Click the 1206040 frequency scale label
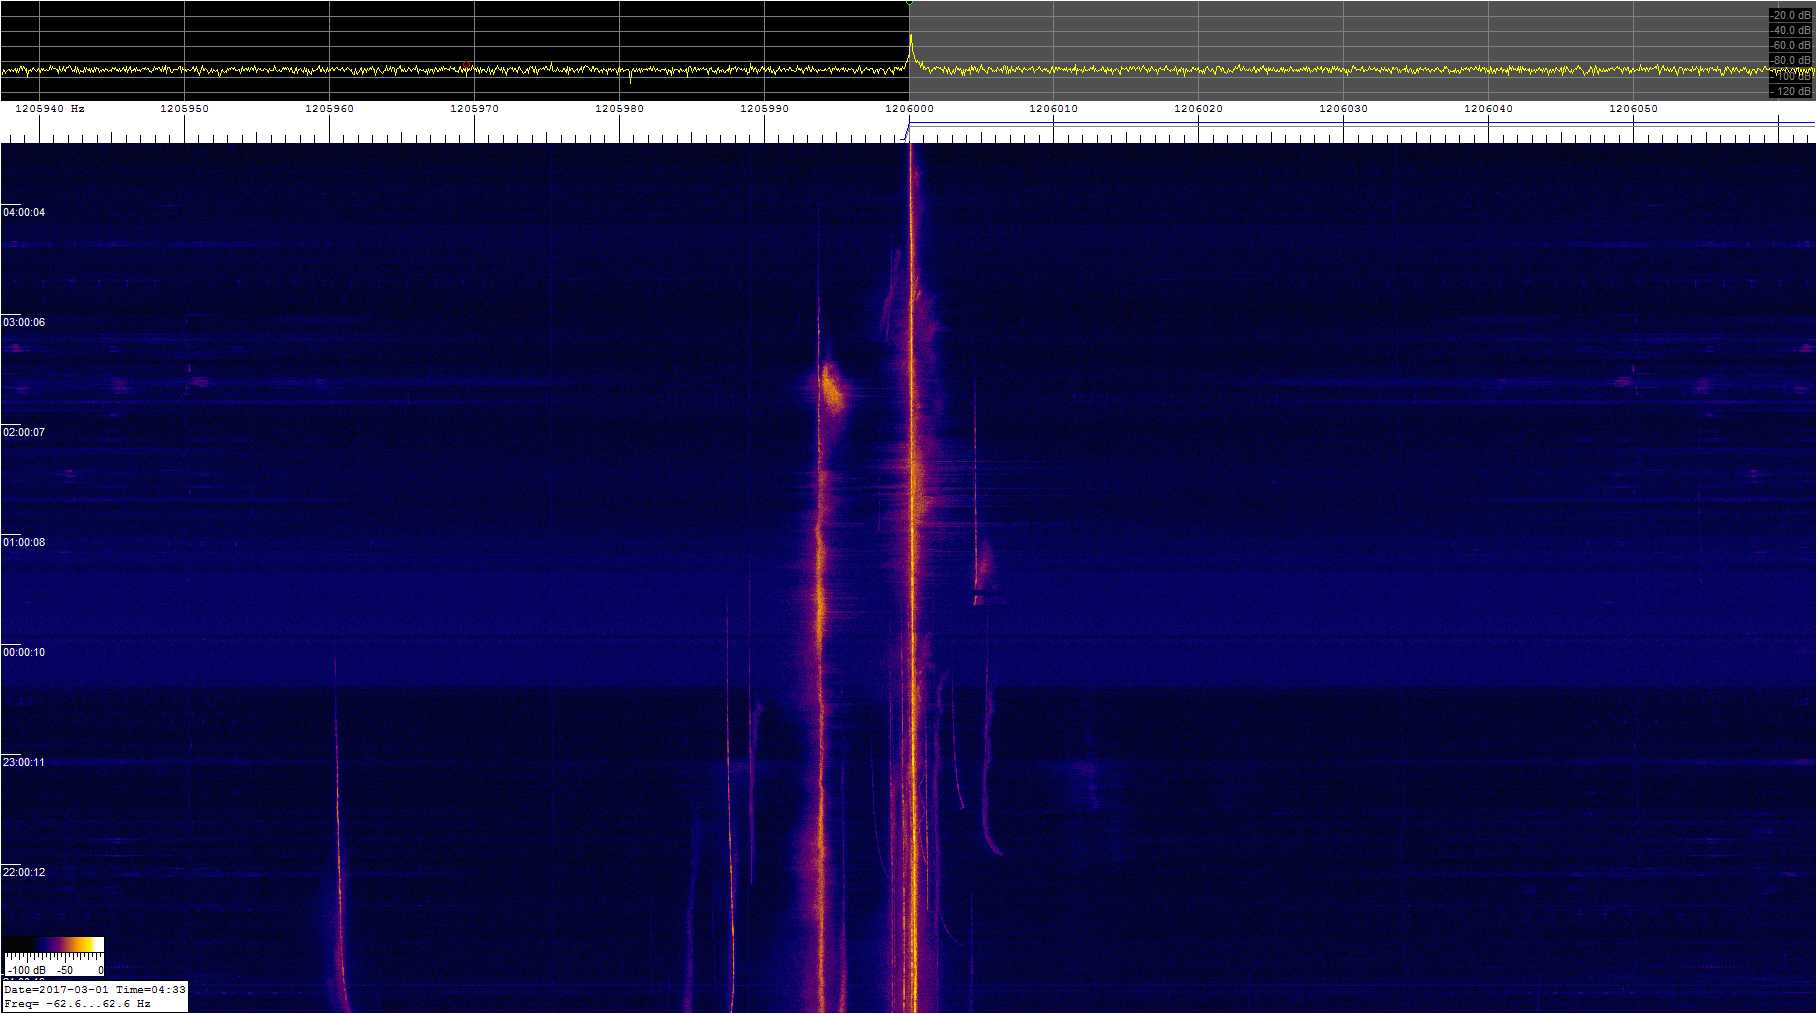This screenshot has width=1817, height=1014. point(1488,108)
